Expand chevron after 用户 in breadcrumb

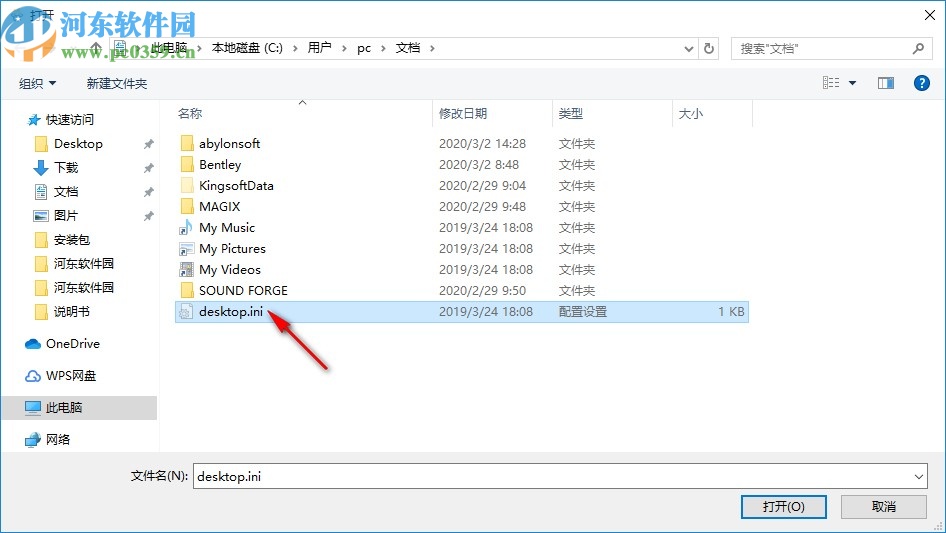tap(344, 48)
